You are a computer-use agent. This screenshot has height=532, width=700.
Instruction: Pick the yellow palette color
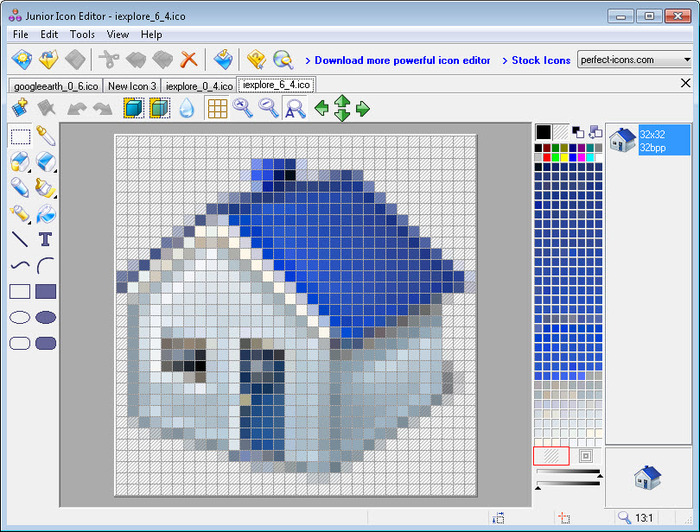pyautogui.click(x=564, y=157)
